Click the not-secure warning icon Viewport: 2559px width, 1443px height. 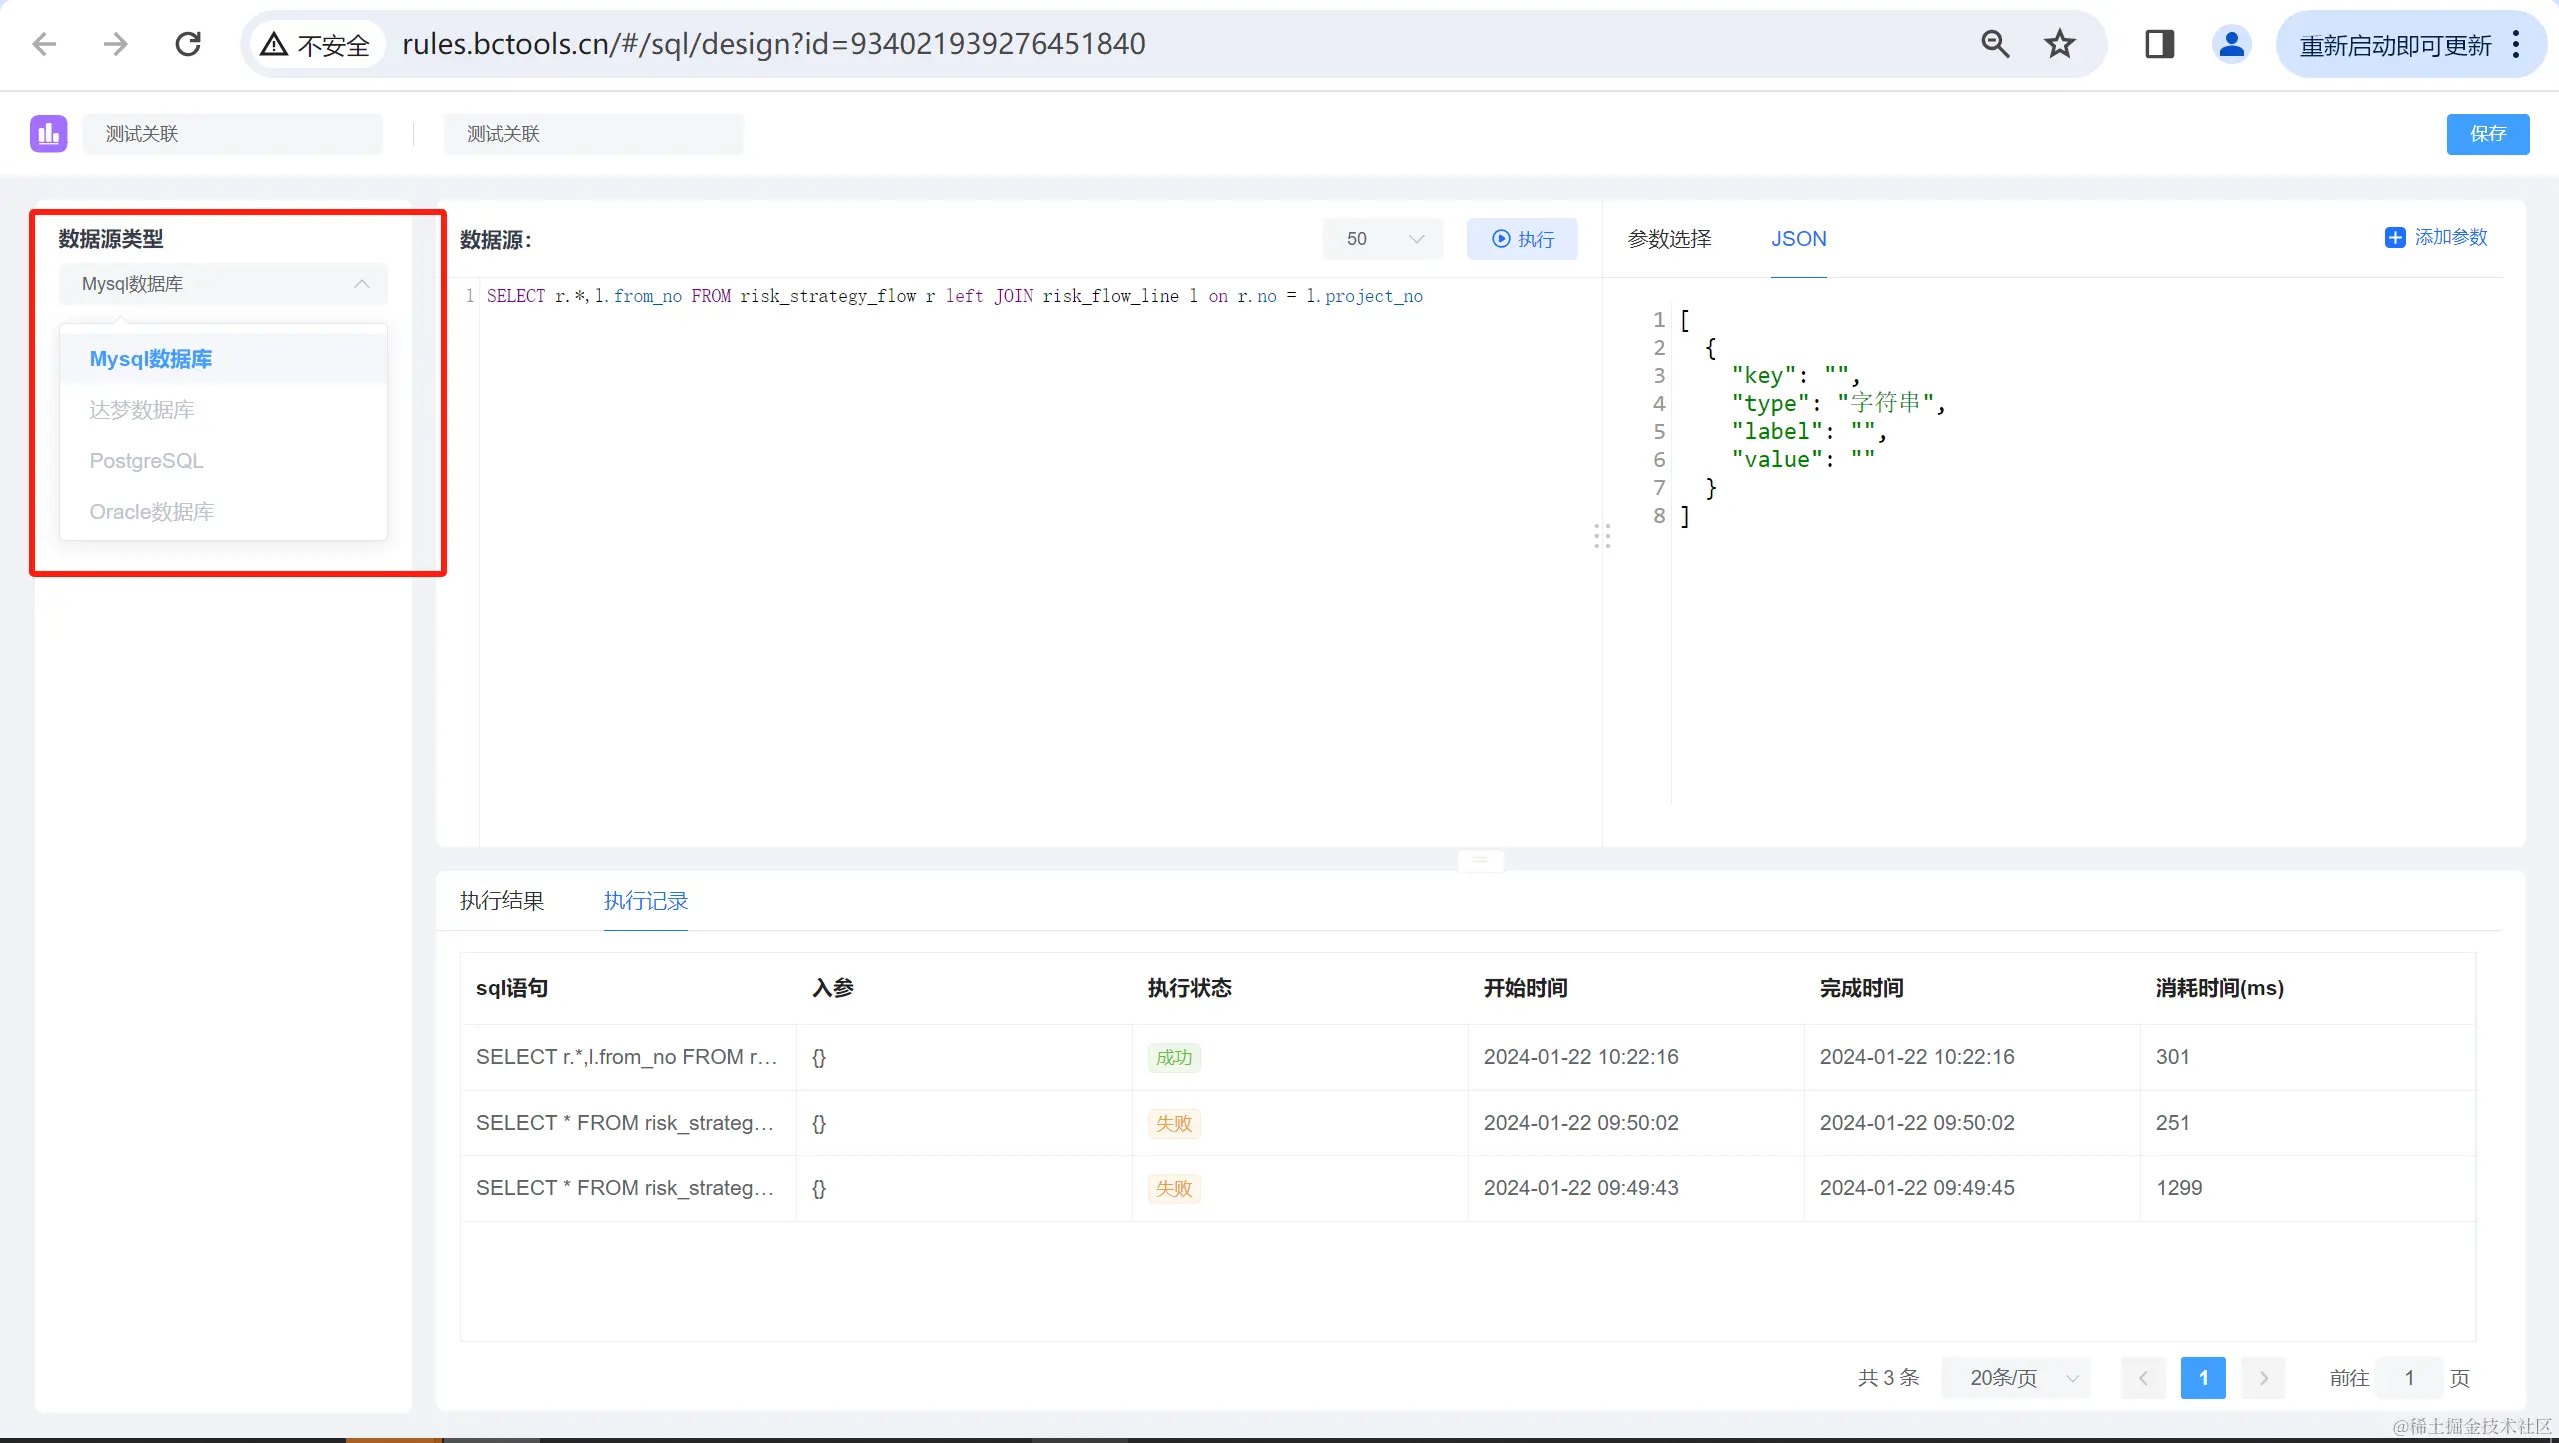click(274, 44)
